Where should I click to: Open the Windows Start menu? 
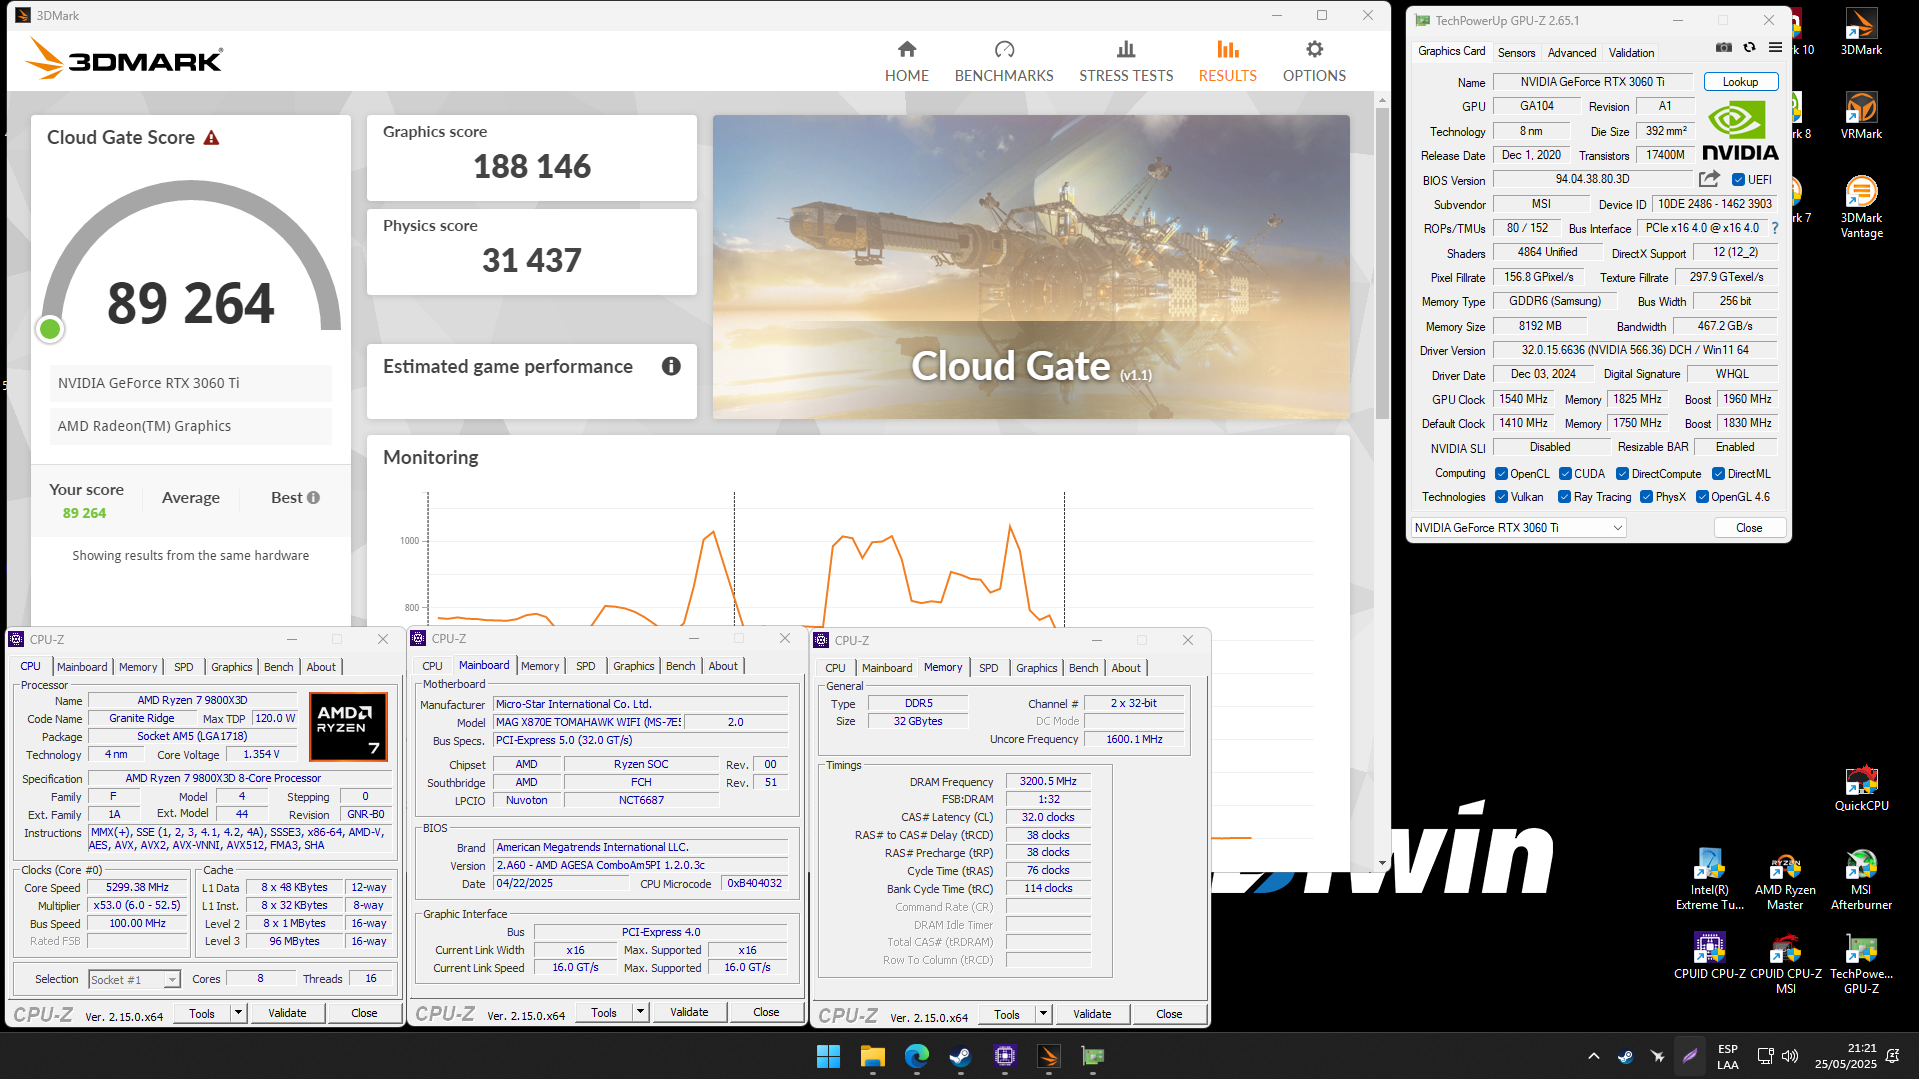coord(828,1056)
